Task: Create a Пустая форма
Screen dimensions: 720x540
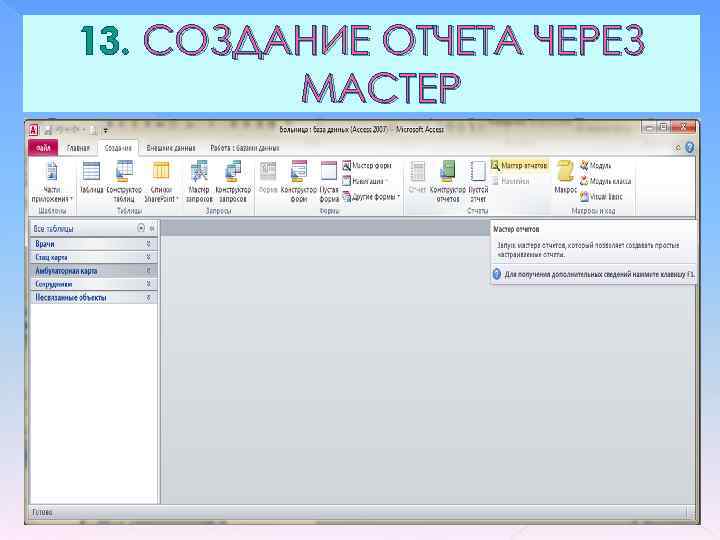Action: pyautogui.click(x=329, y=182)
